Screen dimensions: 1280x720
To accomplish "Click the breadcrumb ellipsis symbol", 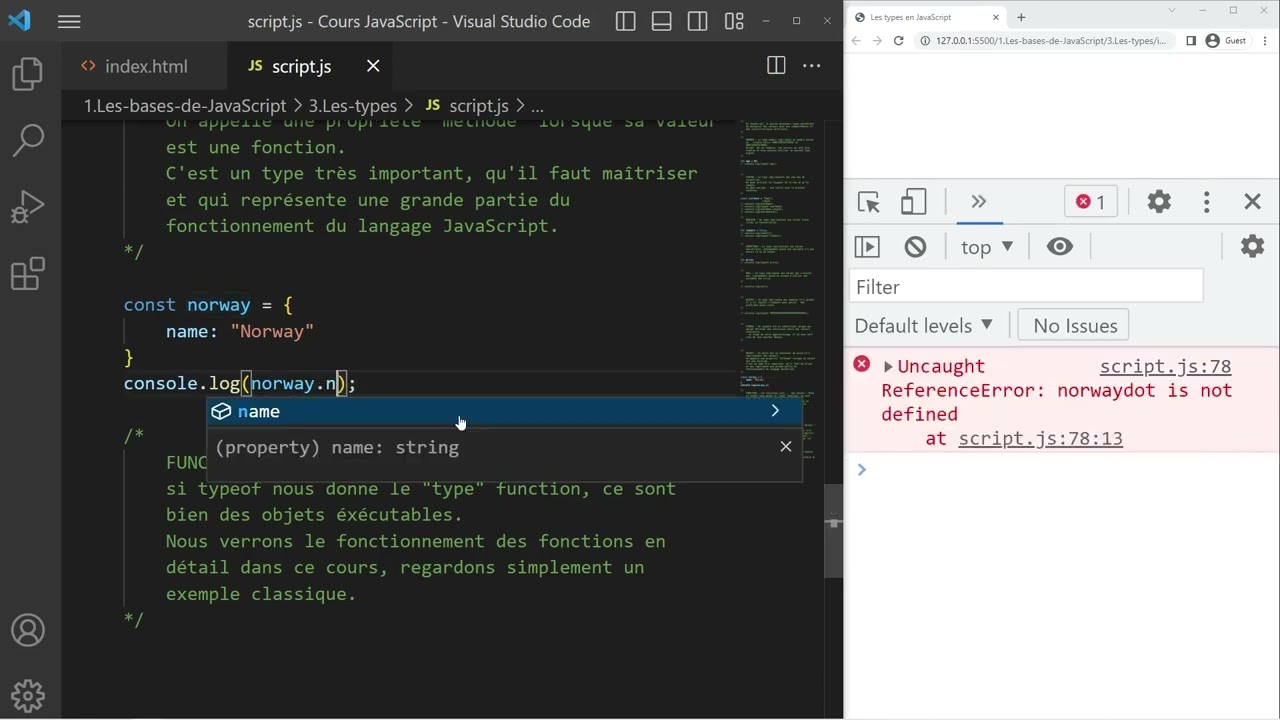I will click(537, 105).
